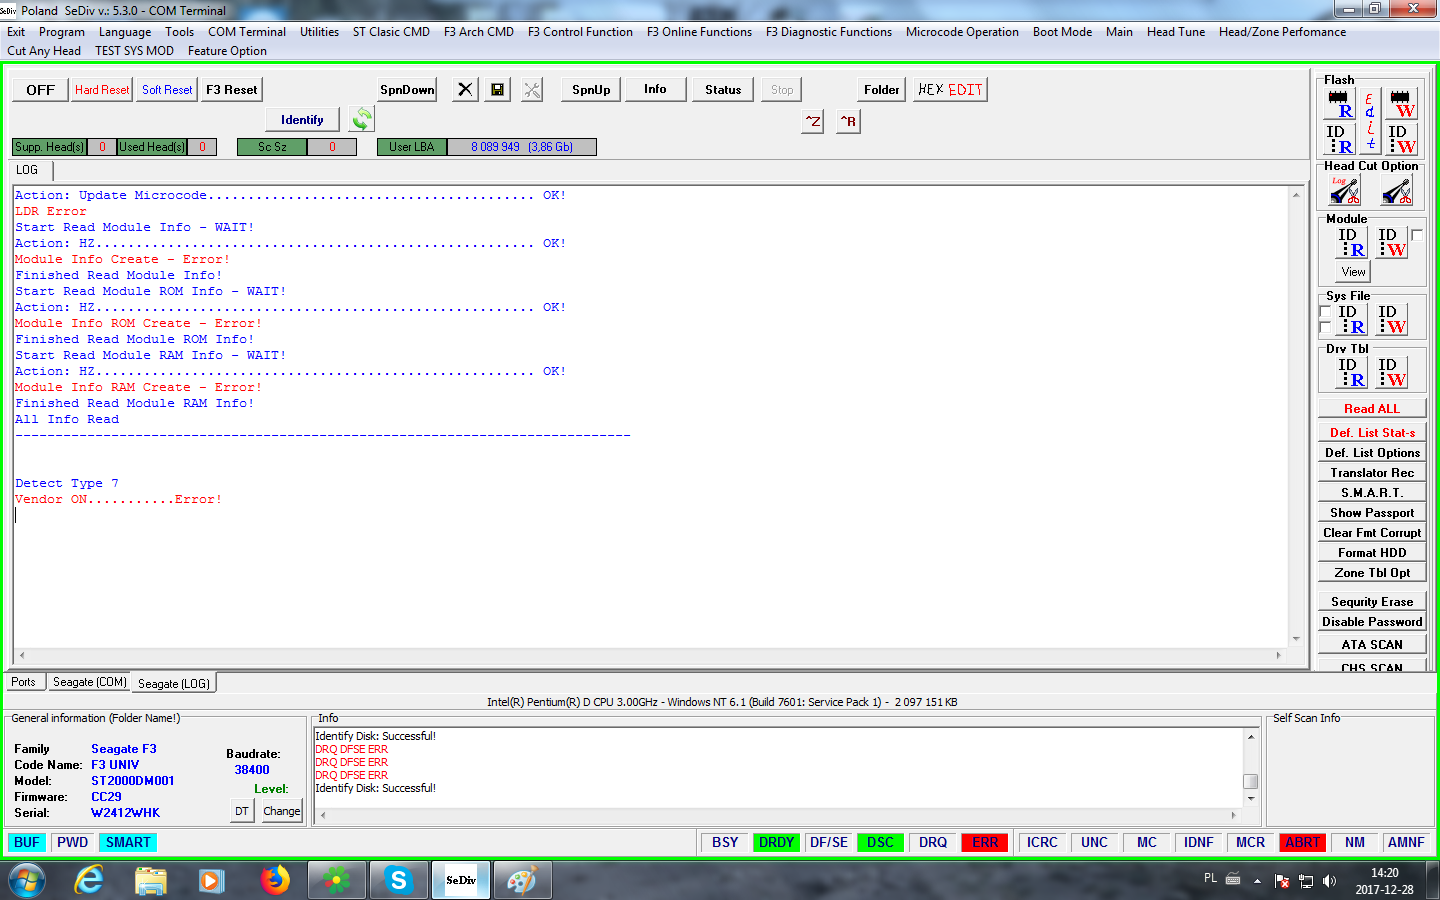1440x900 pixels.
Task: Open the COM Terminal menu
Action: [x=247, y=32]
